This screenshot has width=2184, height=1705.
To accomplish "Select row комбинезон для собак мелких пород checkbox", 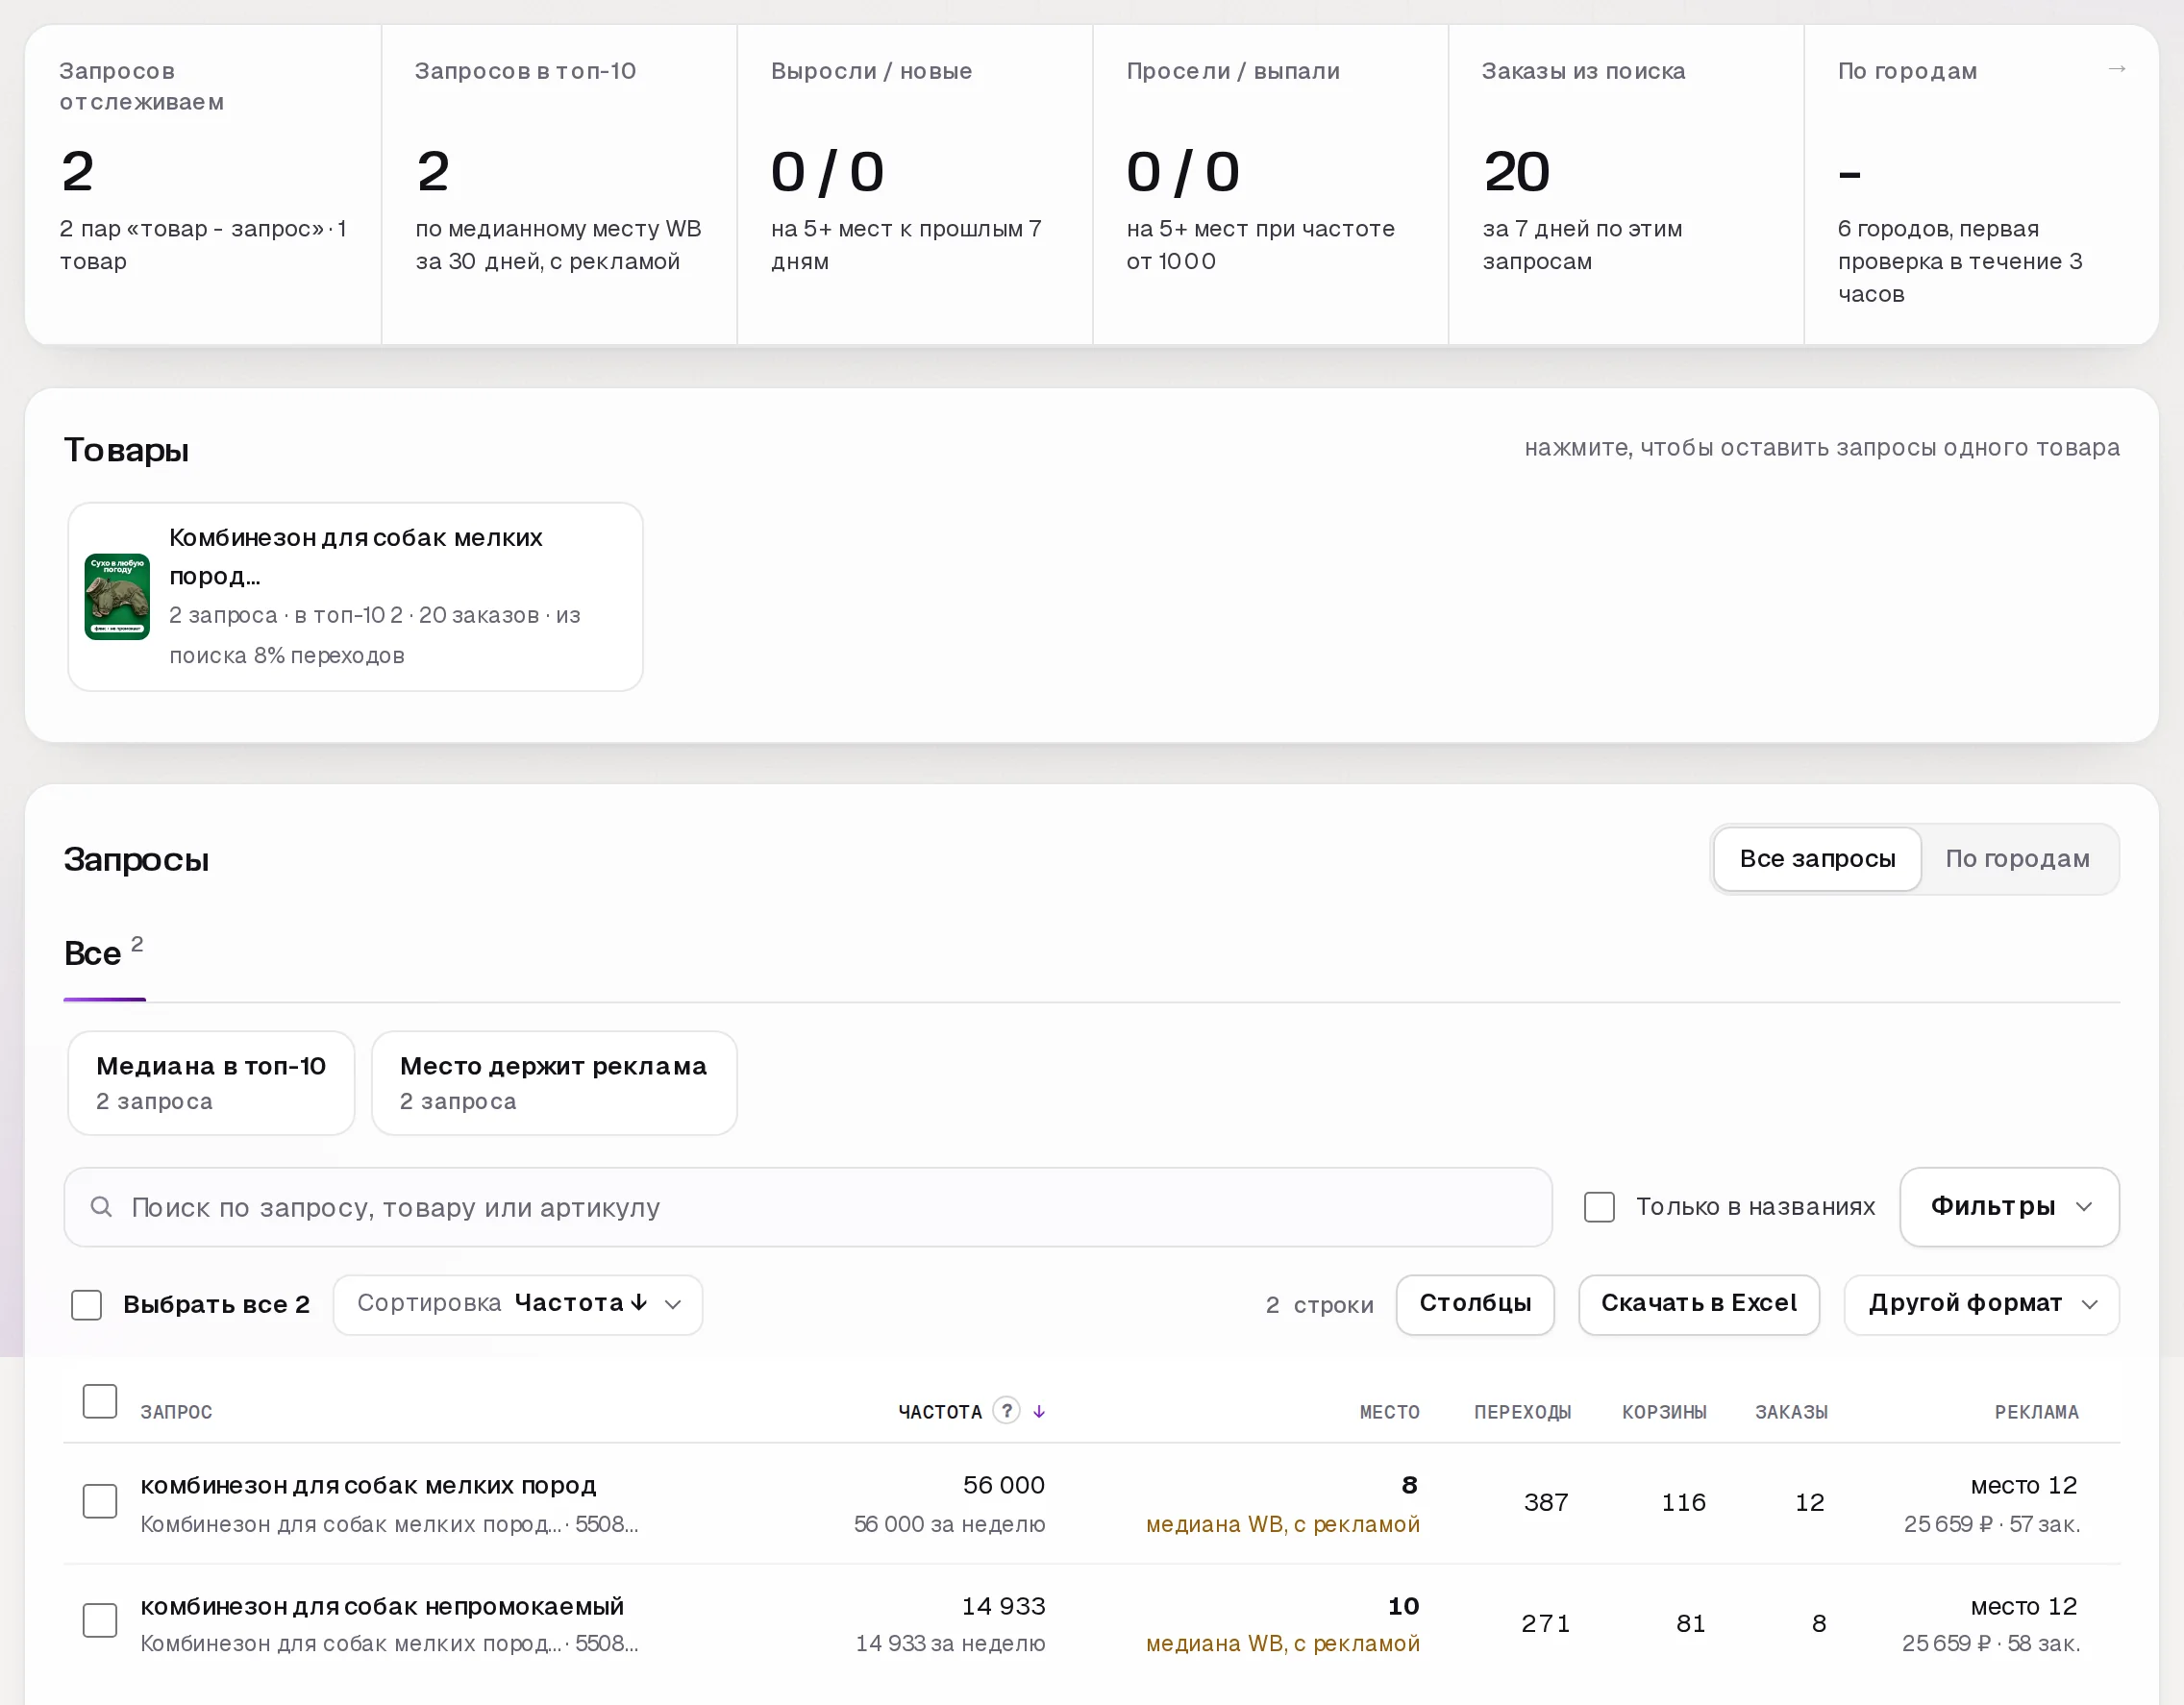I will coord(100,1500).
